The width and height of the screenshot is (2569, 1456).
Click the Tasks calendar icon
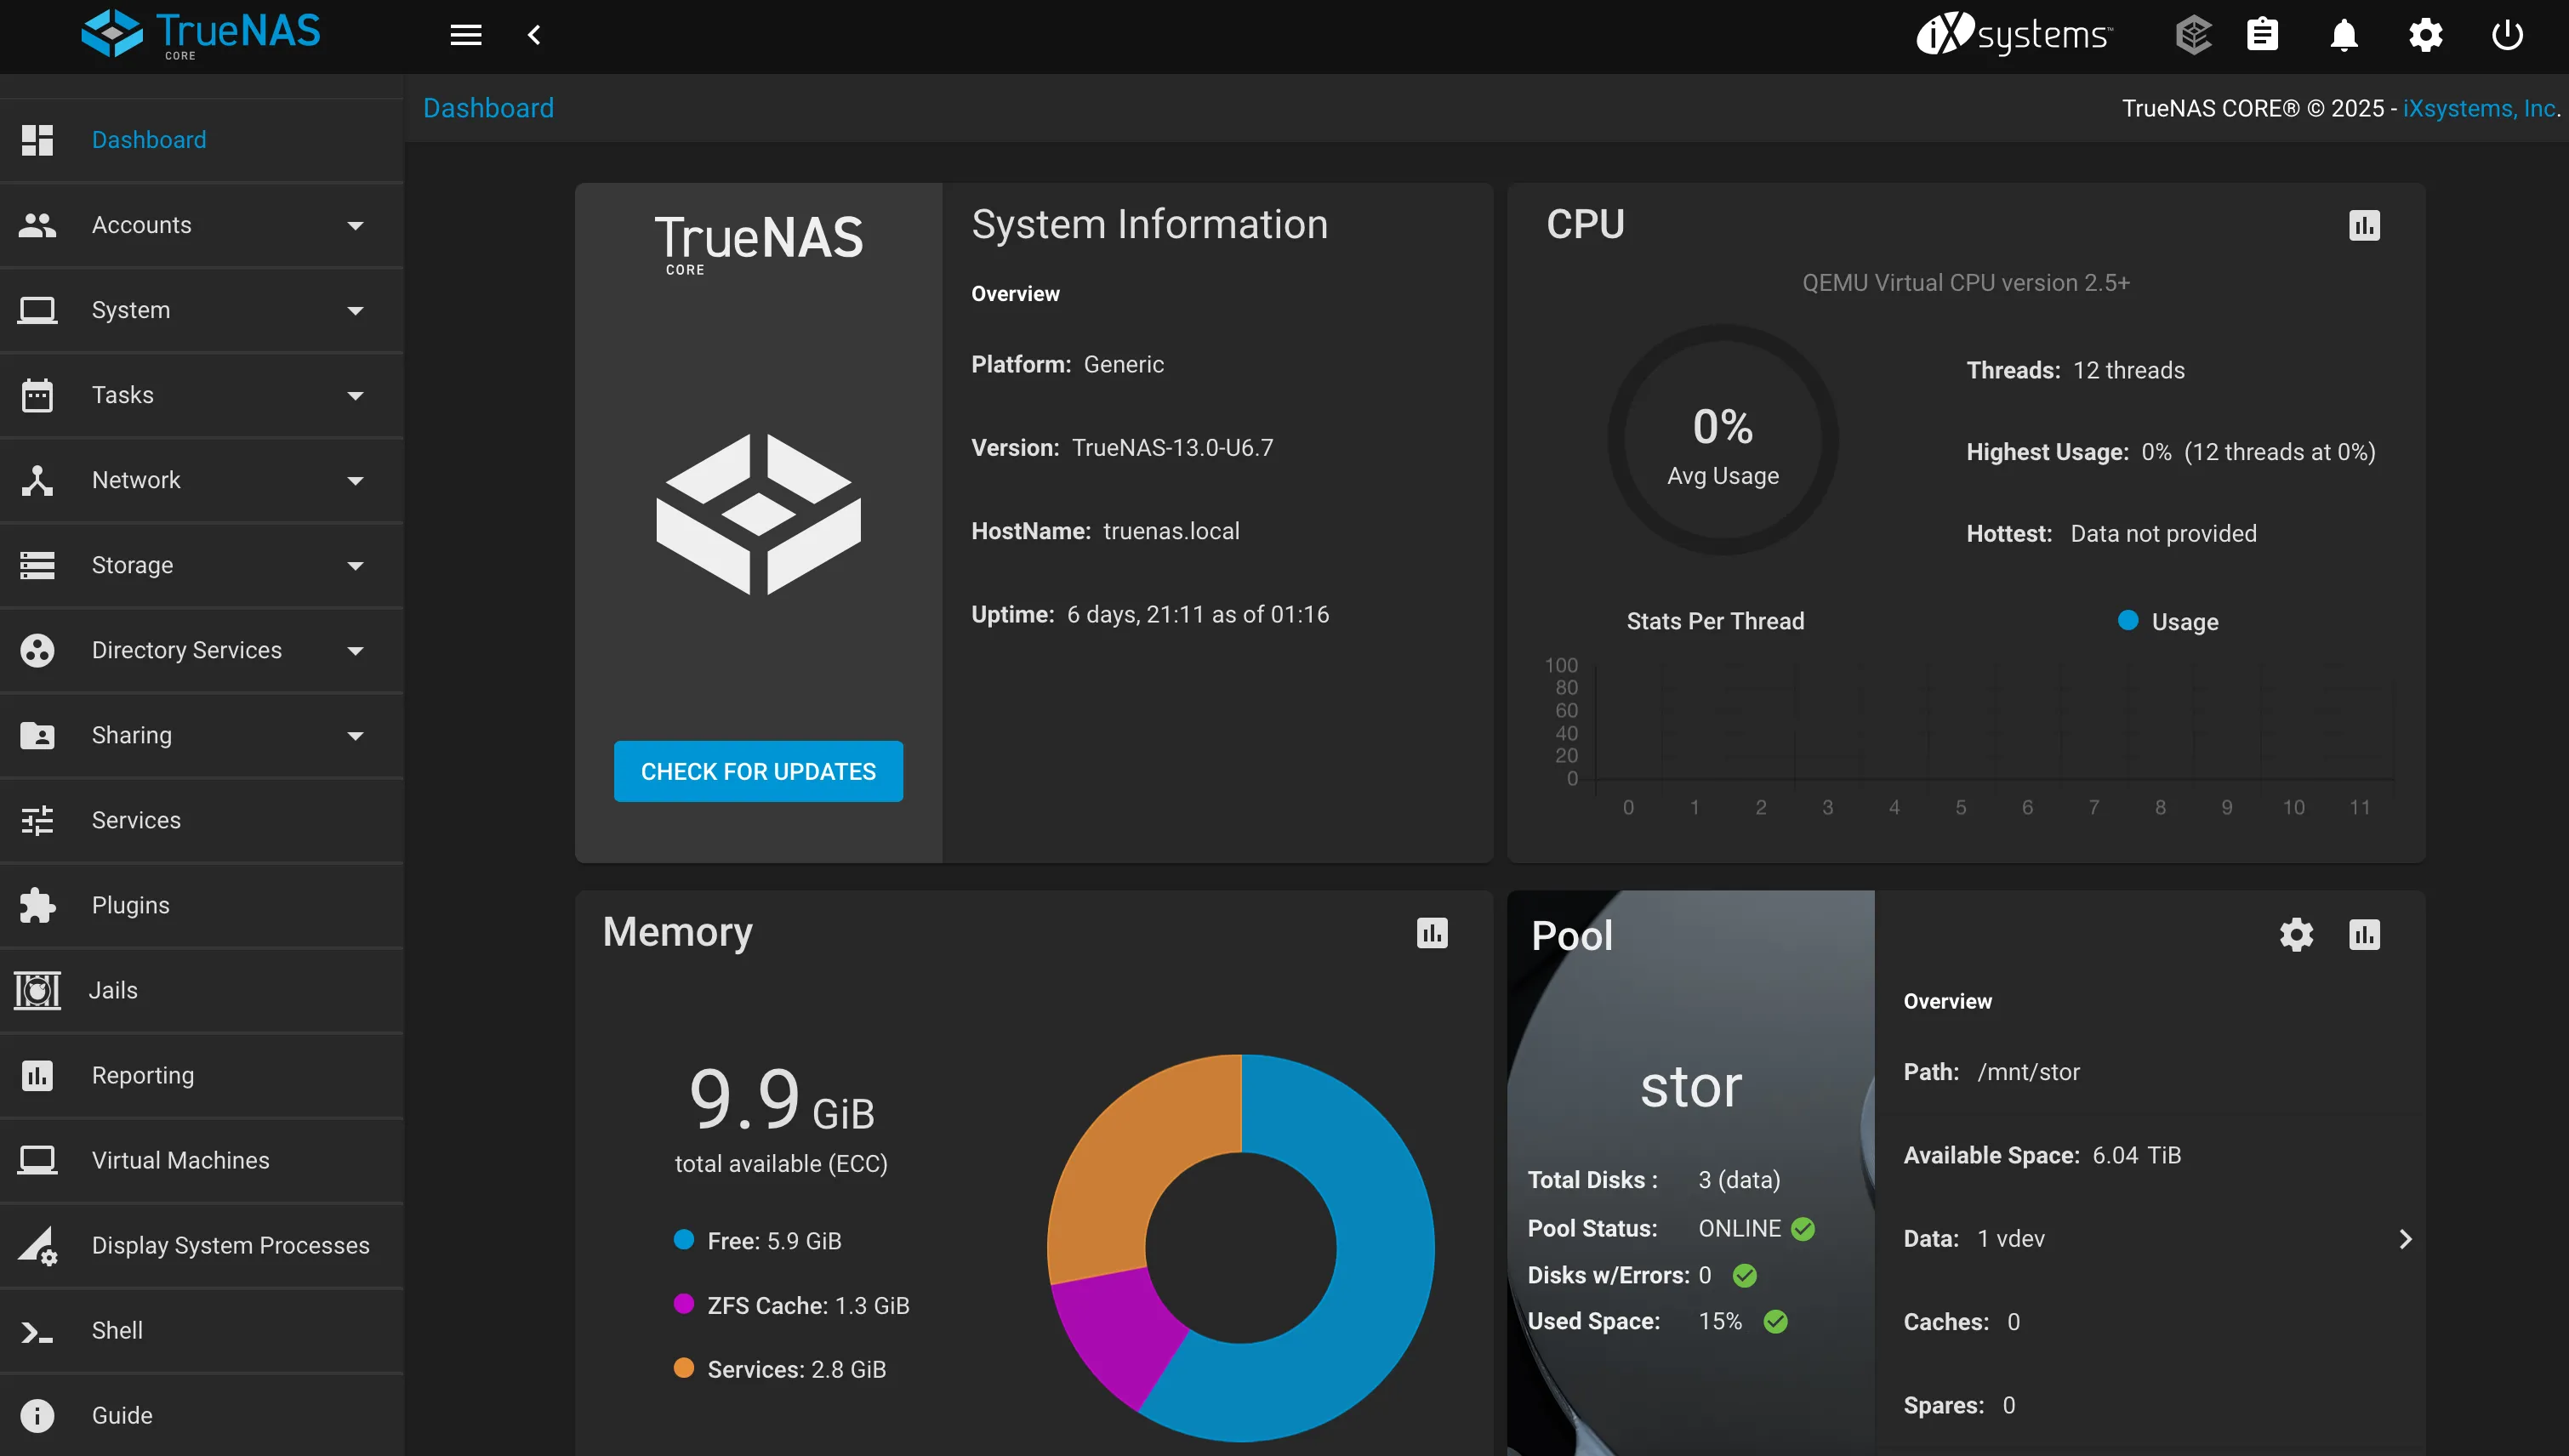[x=37, y=395]
